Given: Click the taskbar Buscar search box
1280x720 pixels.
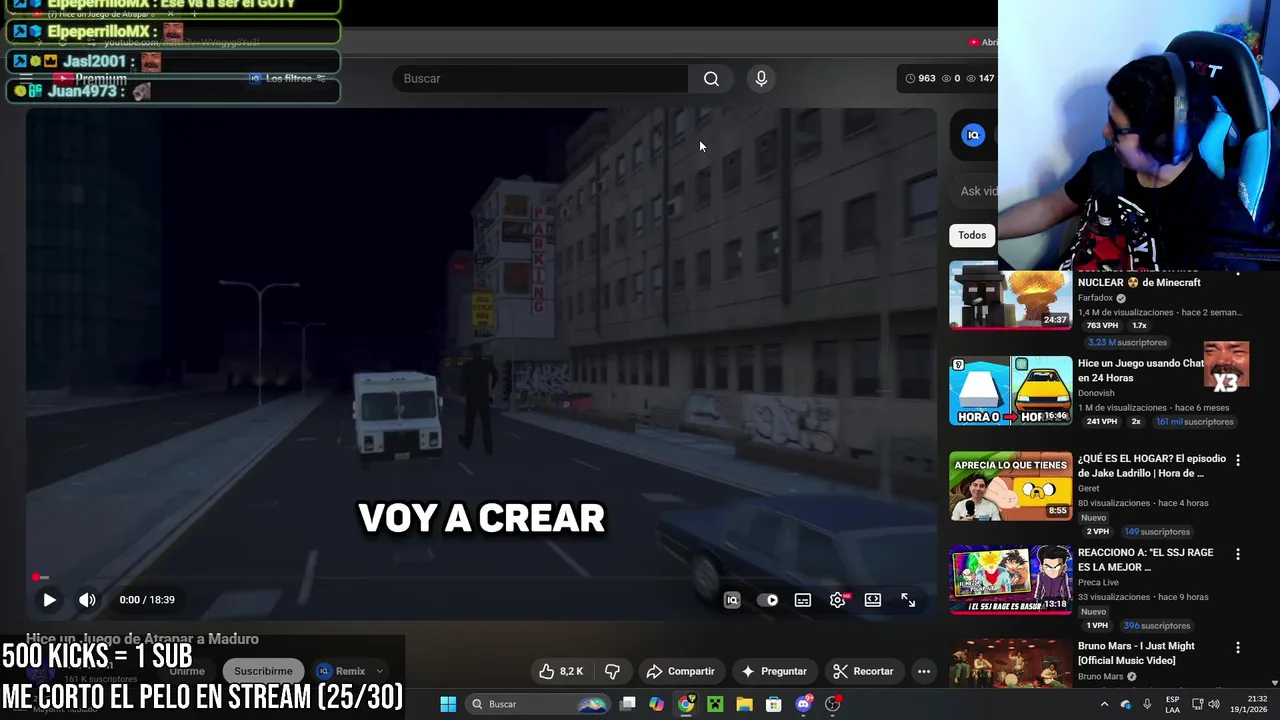Looking at the screenshot, I should 538,704.
